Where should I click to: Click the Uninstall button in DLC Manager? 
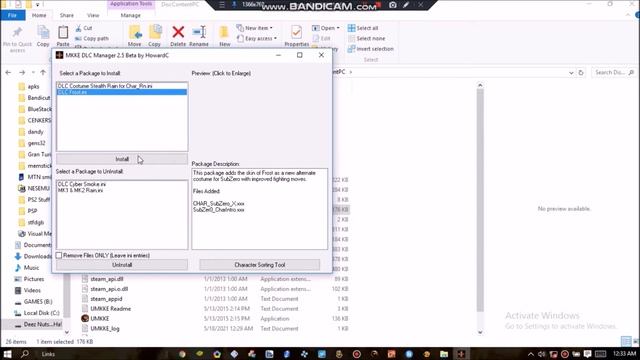(x=122, y=265)
